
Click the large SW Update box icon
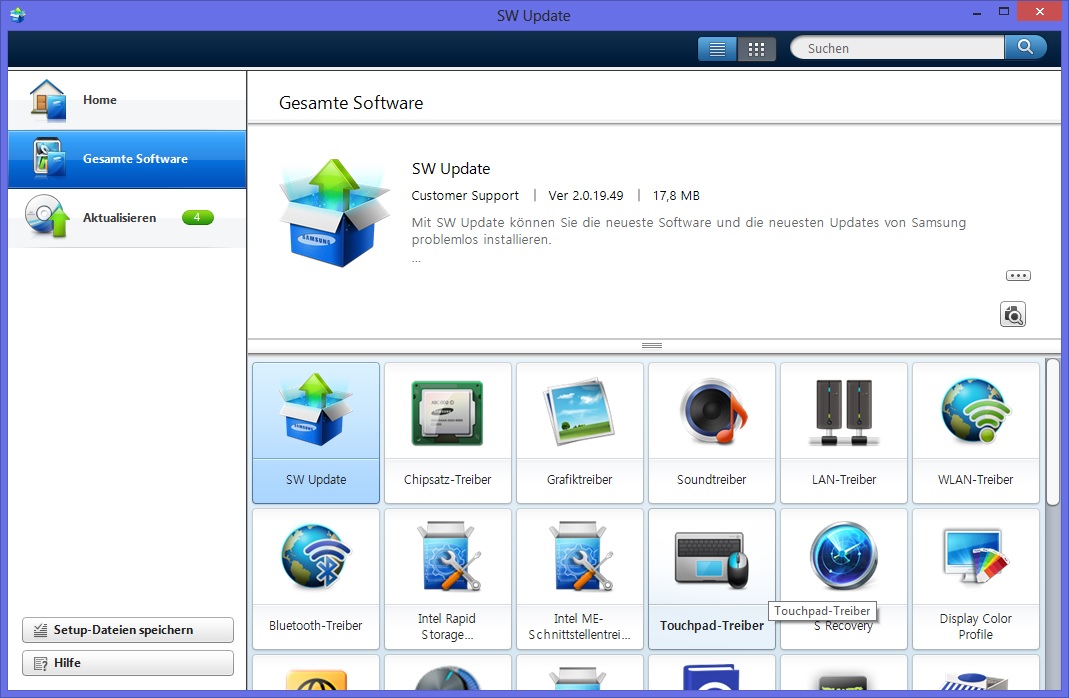pyautogui.click(x=335, y=213)
